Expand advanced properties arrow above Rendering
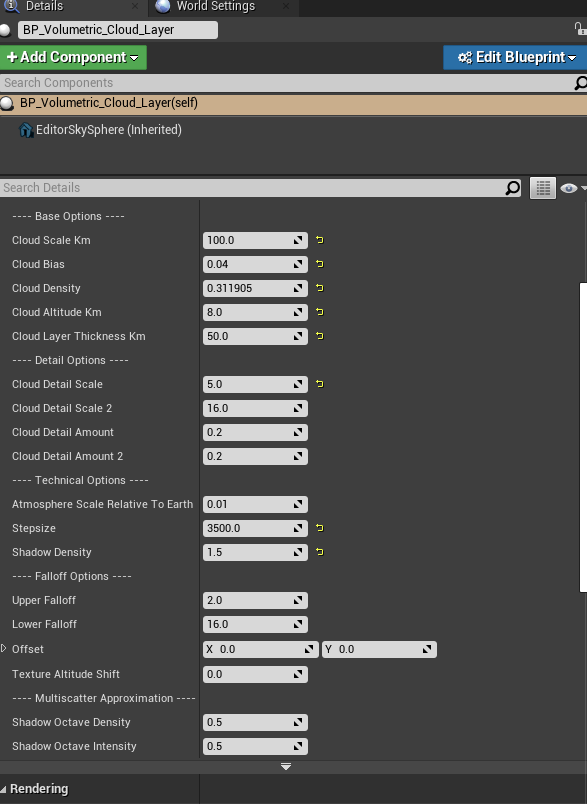 click(x=286, y=767)
